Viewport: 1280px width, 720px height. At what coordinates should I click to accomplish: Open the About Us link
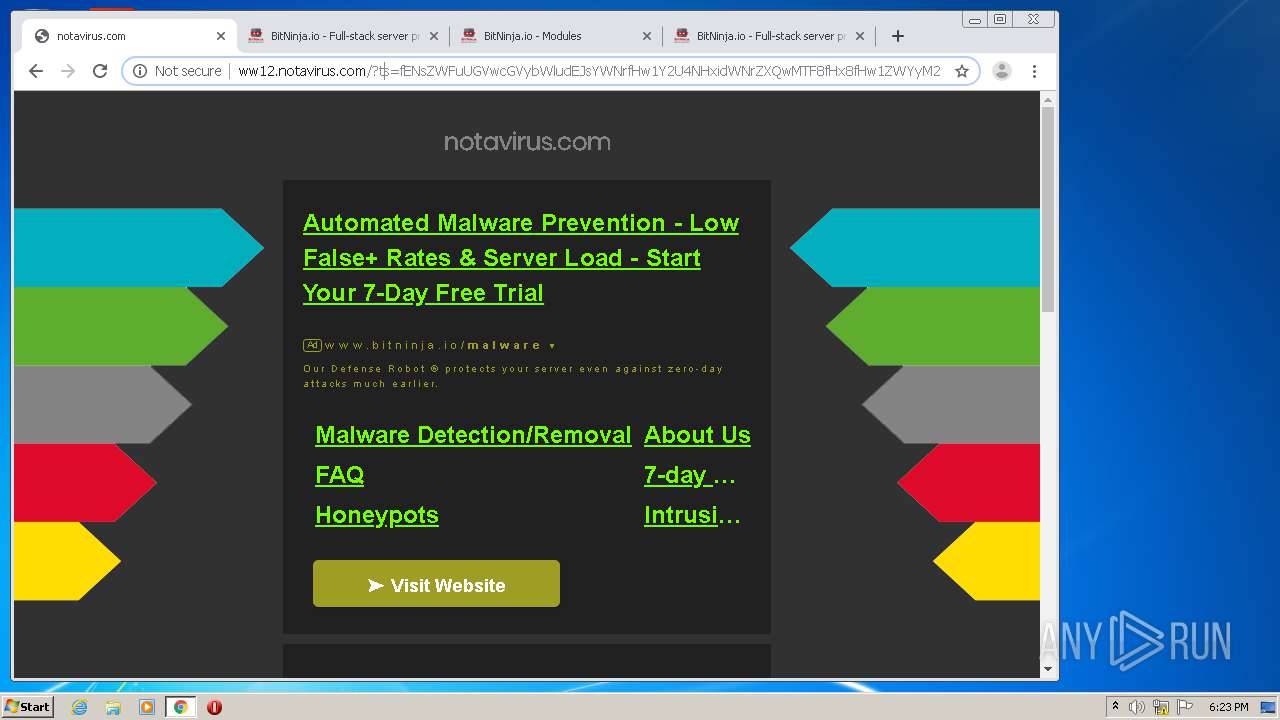[697, 435]
